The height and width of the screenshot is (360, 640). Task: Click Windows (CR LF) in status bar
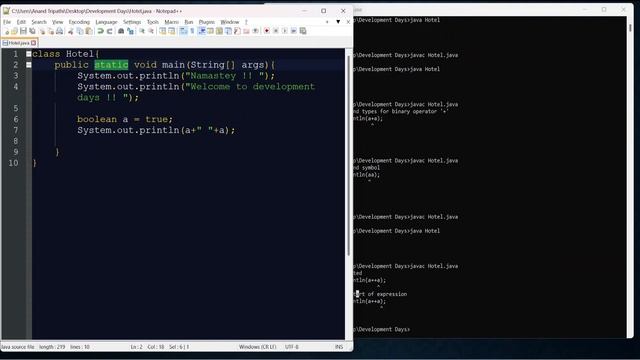pos(257,347)
